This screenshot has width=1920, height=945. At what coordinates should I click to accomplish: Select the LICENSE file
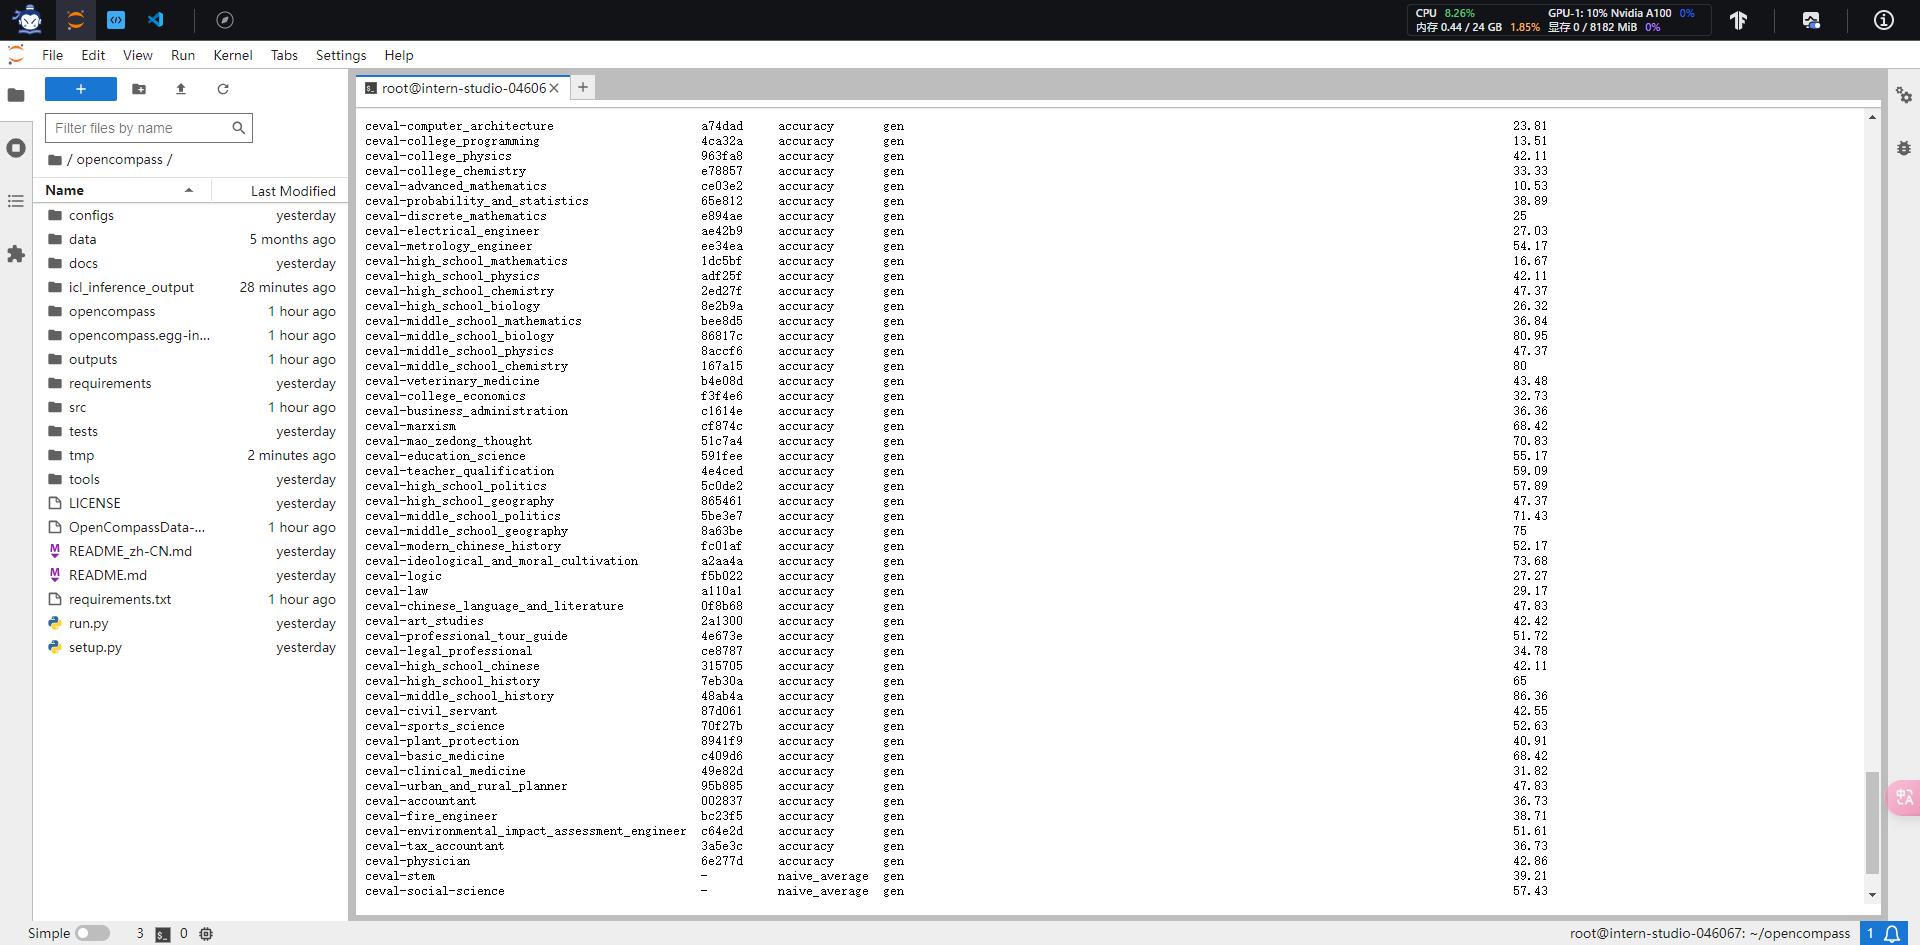coord(192,503)
